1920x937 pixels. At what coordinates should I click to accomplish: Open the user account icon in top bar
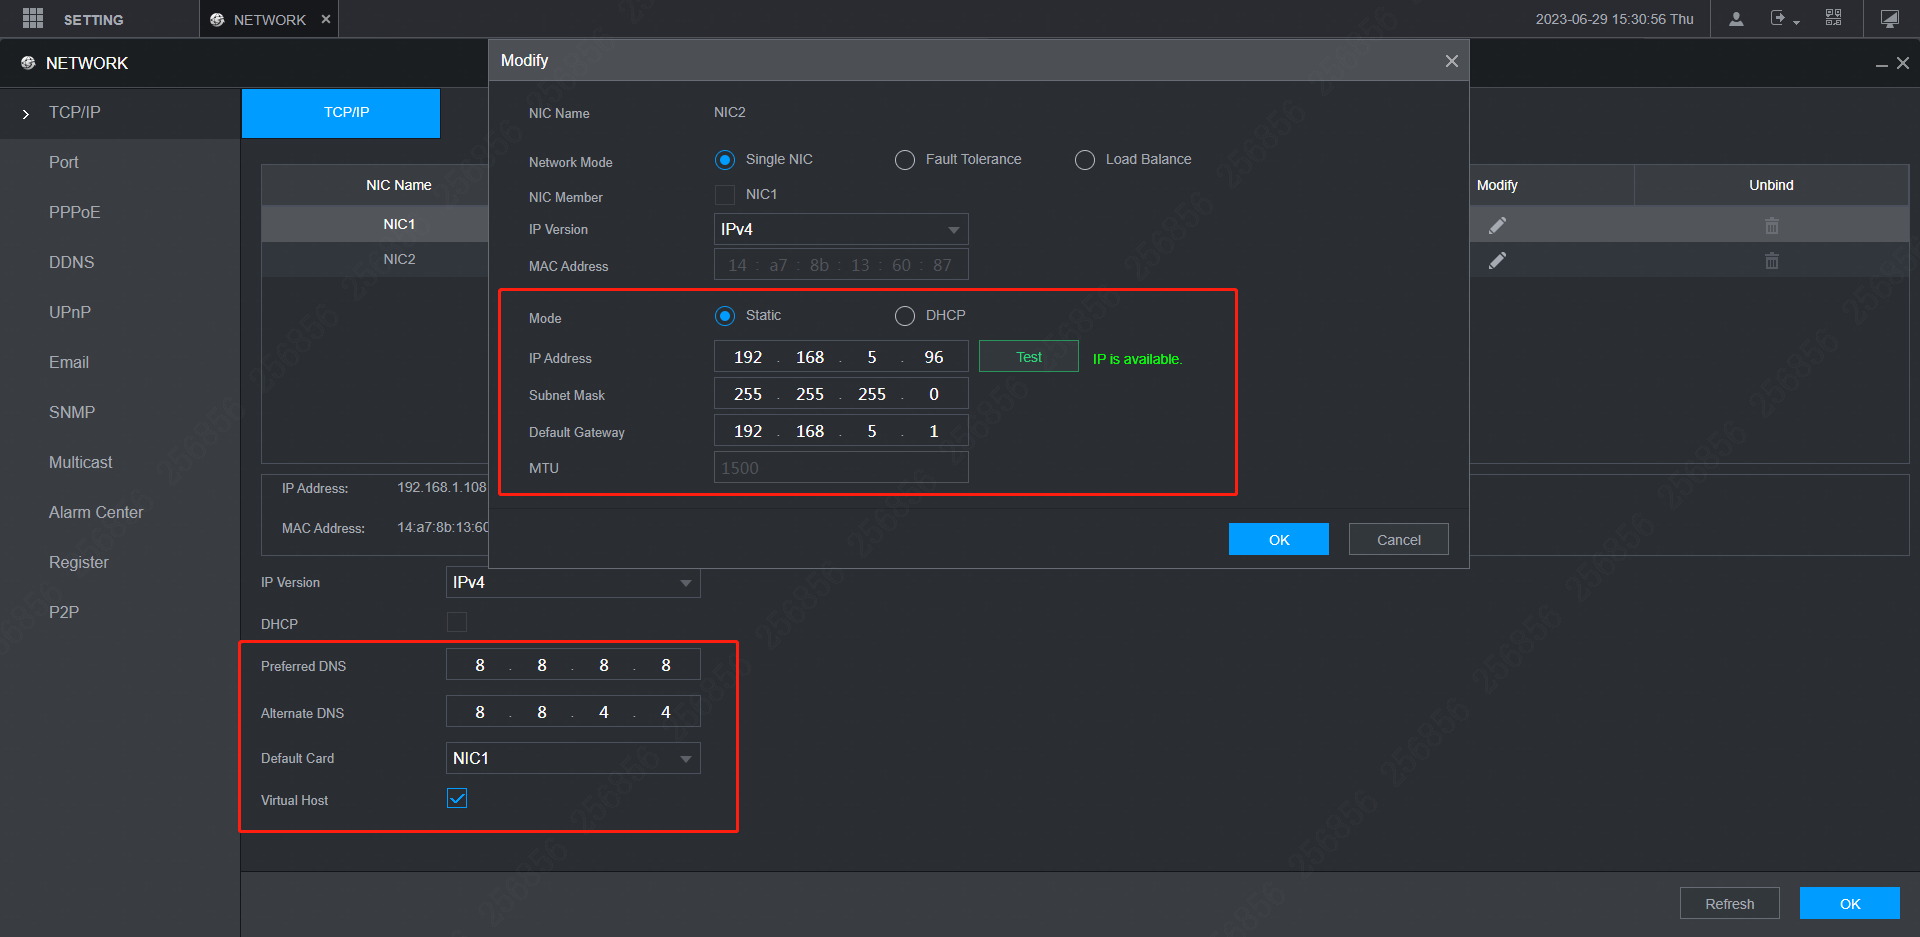click(x=1736, y=19)
